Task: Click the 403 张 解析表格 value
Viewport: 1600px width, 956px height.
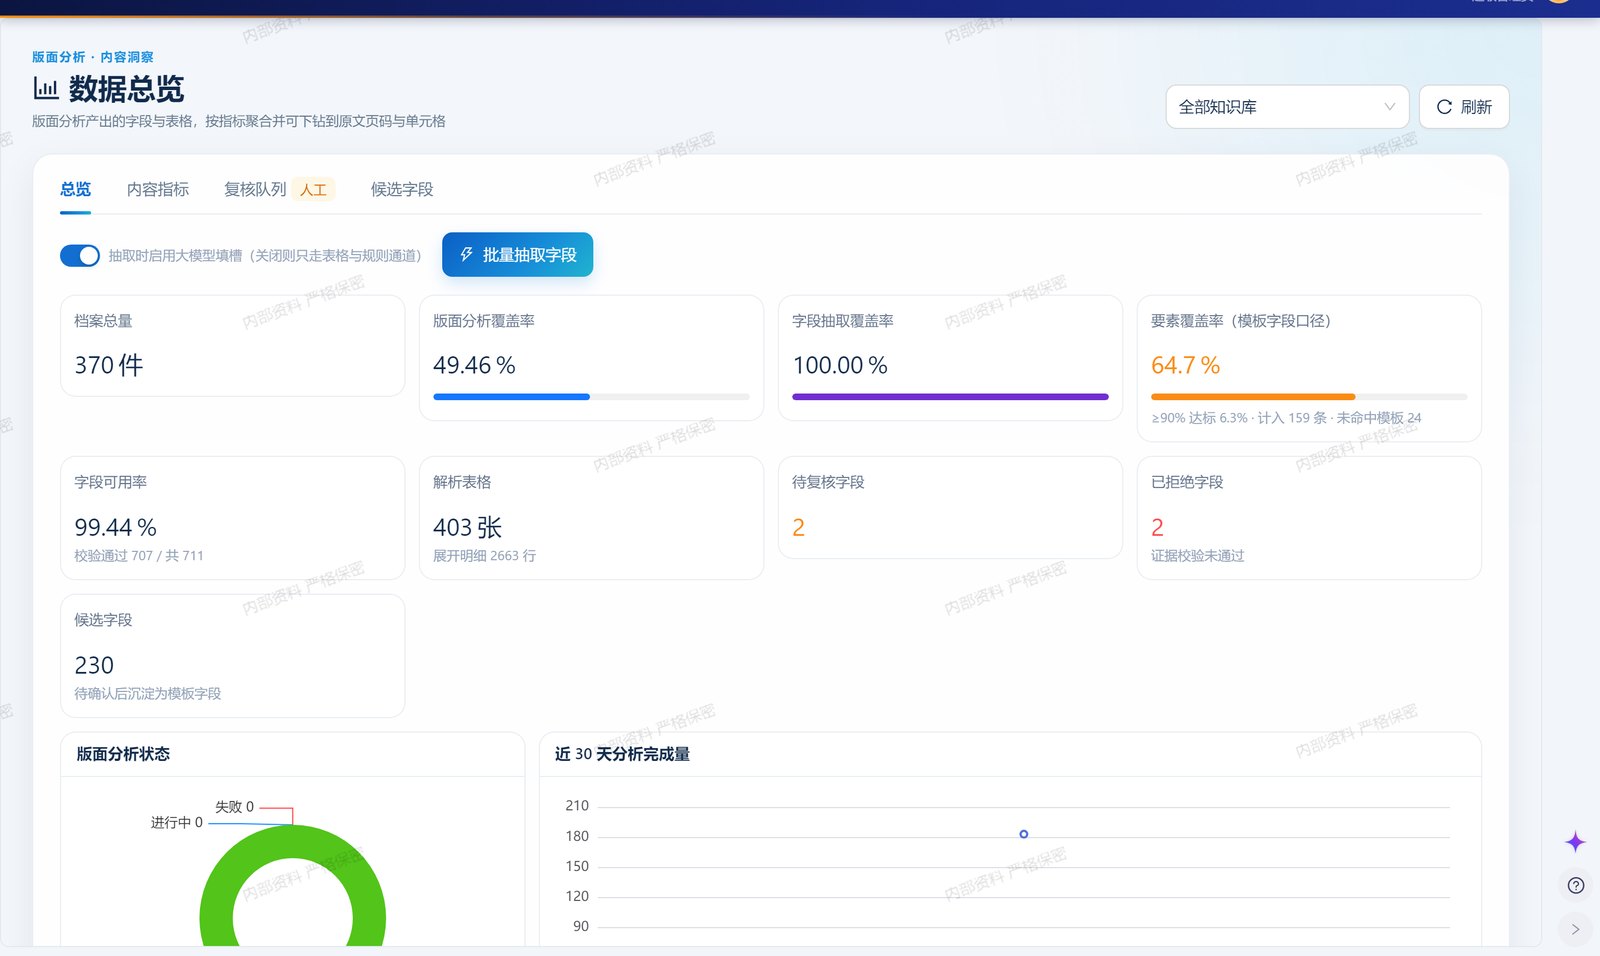Action: [x=467, y=527]
